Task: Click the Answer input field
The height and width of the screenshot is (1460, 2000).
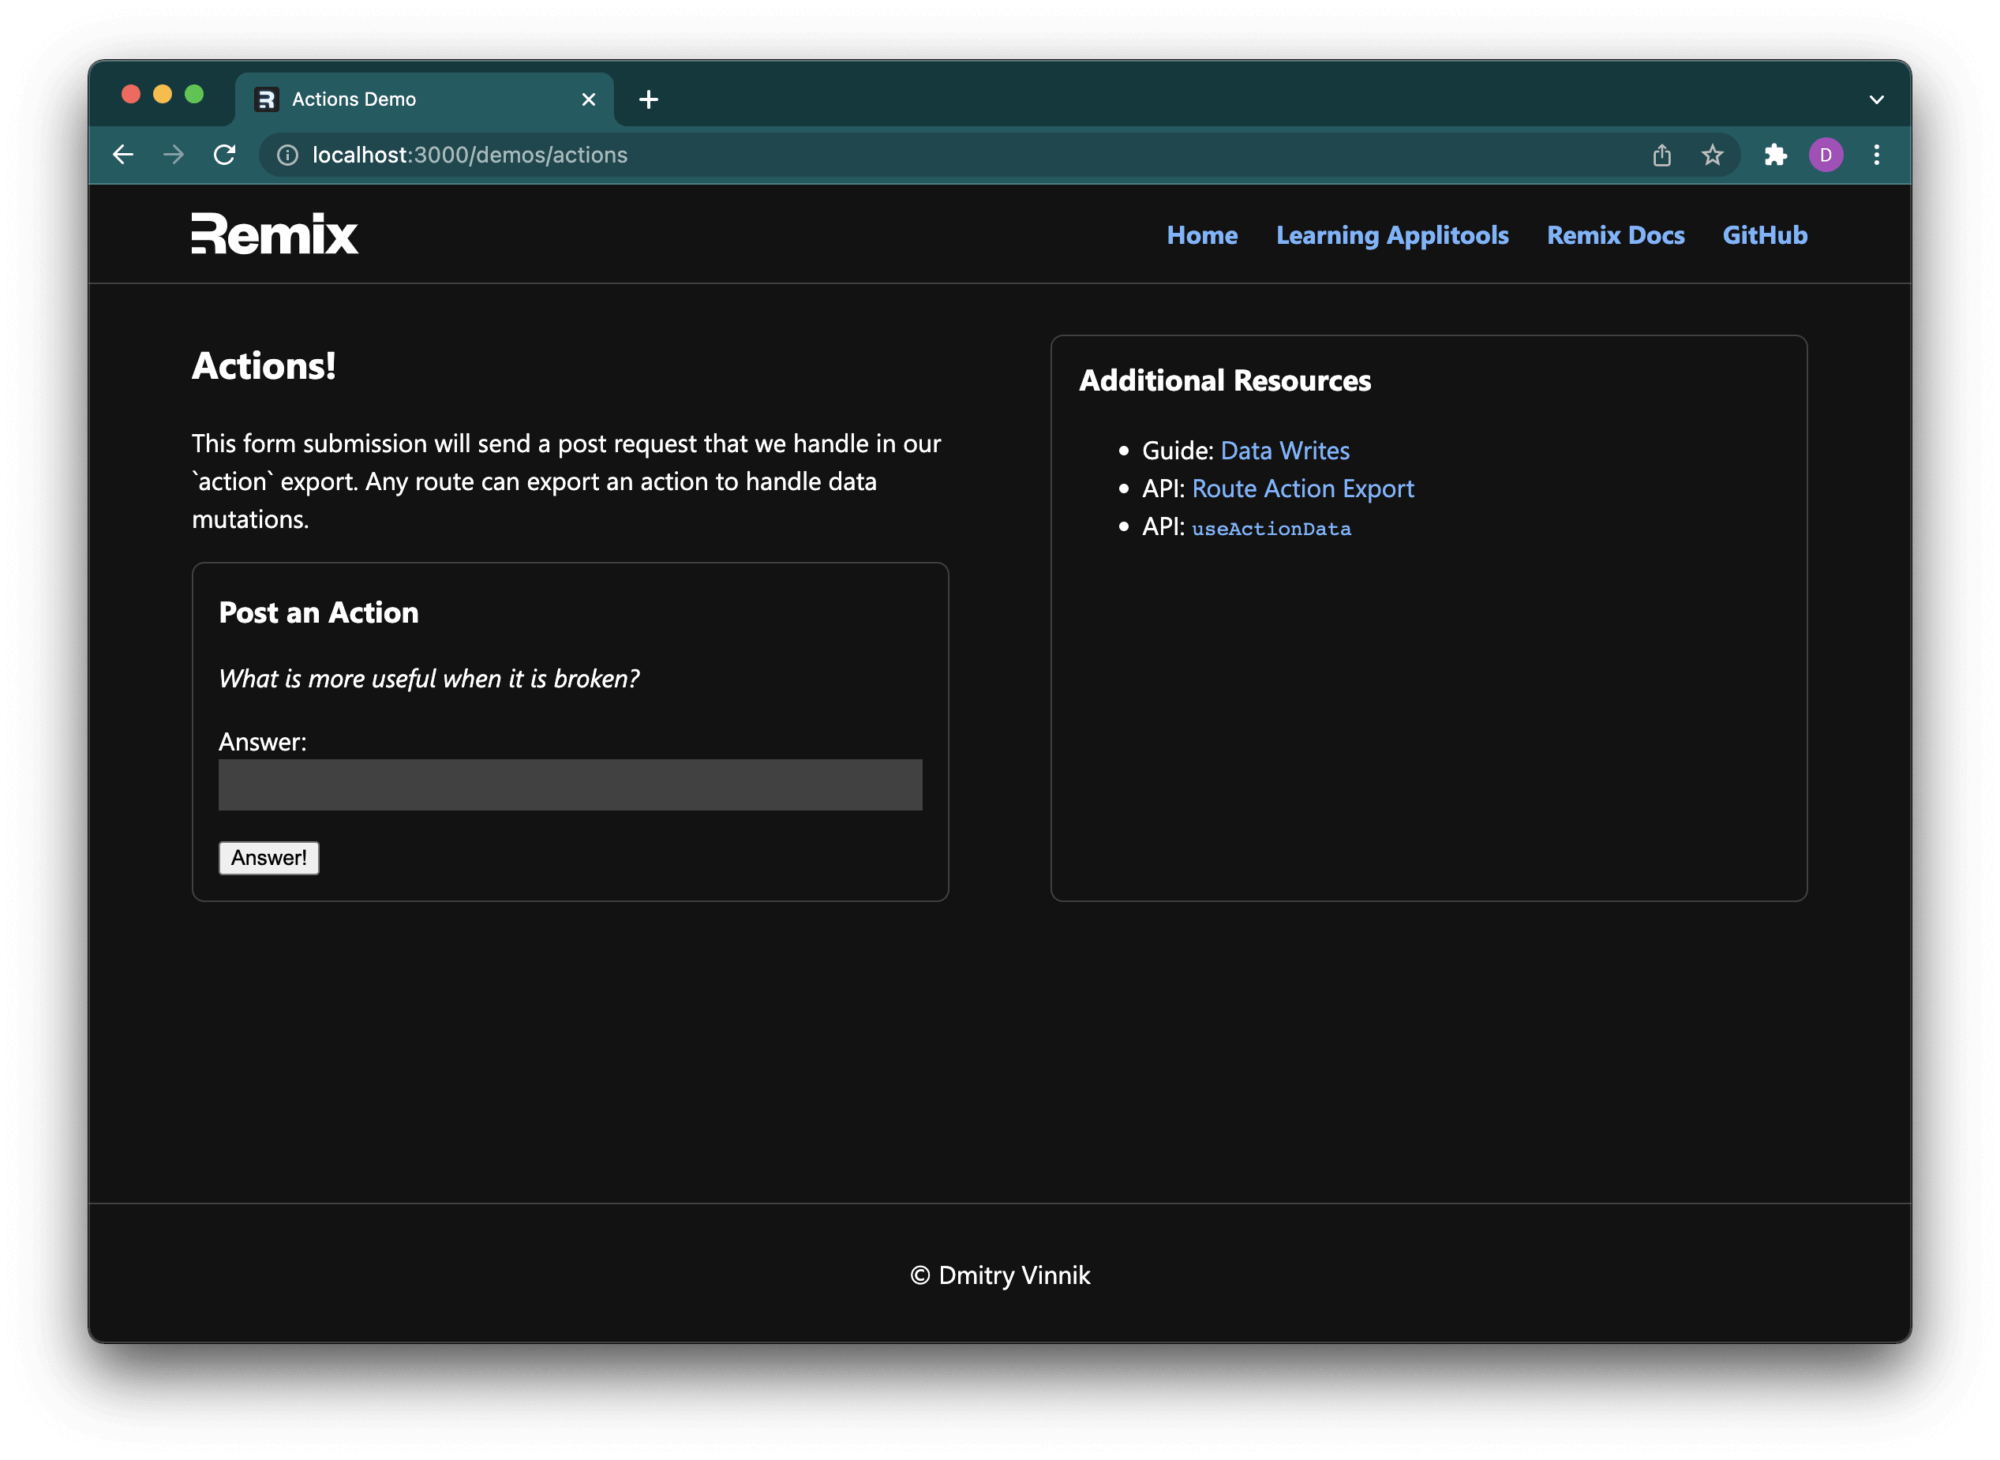Action: tap(569, 786)
